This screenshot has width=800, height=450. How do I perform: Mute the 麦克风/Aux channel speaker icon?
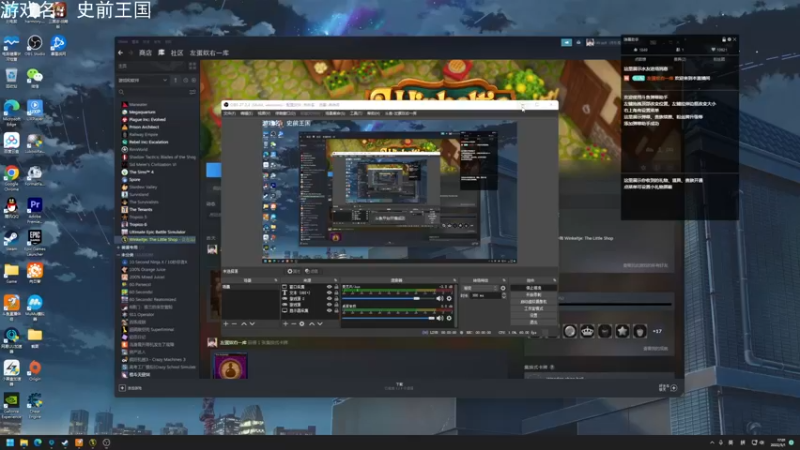point(440,298)
